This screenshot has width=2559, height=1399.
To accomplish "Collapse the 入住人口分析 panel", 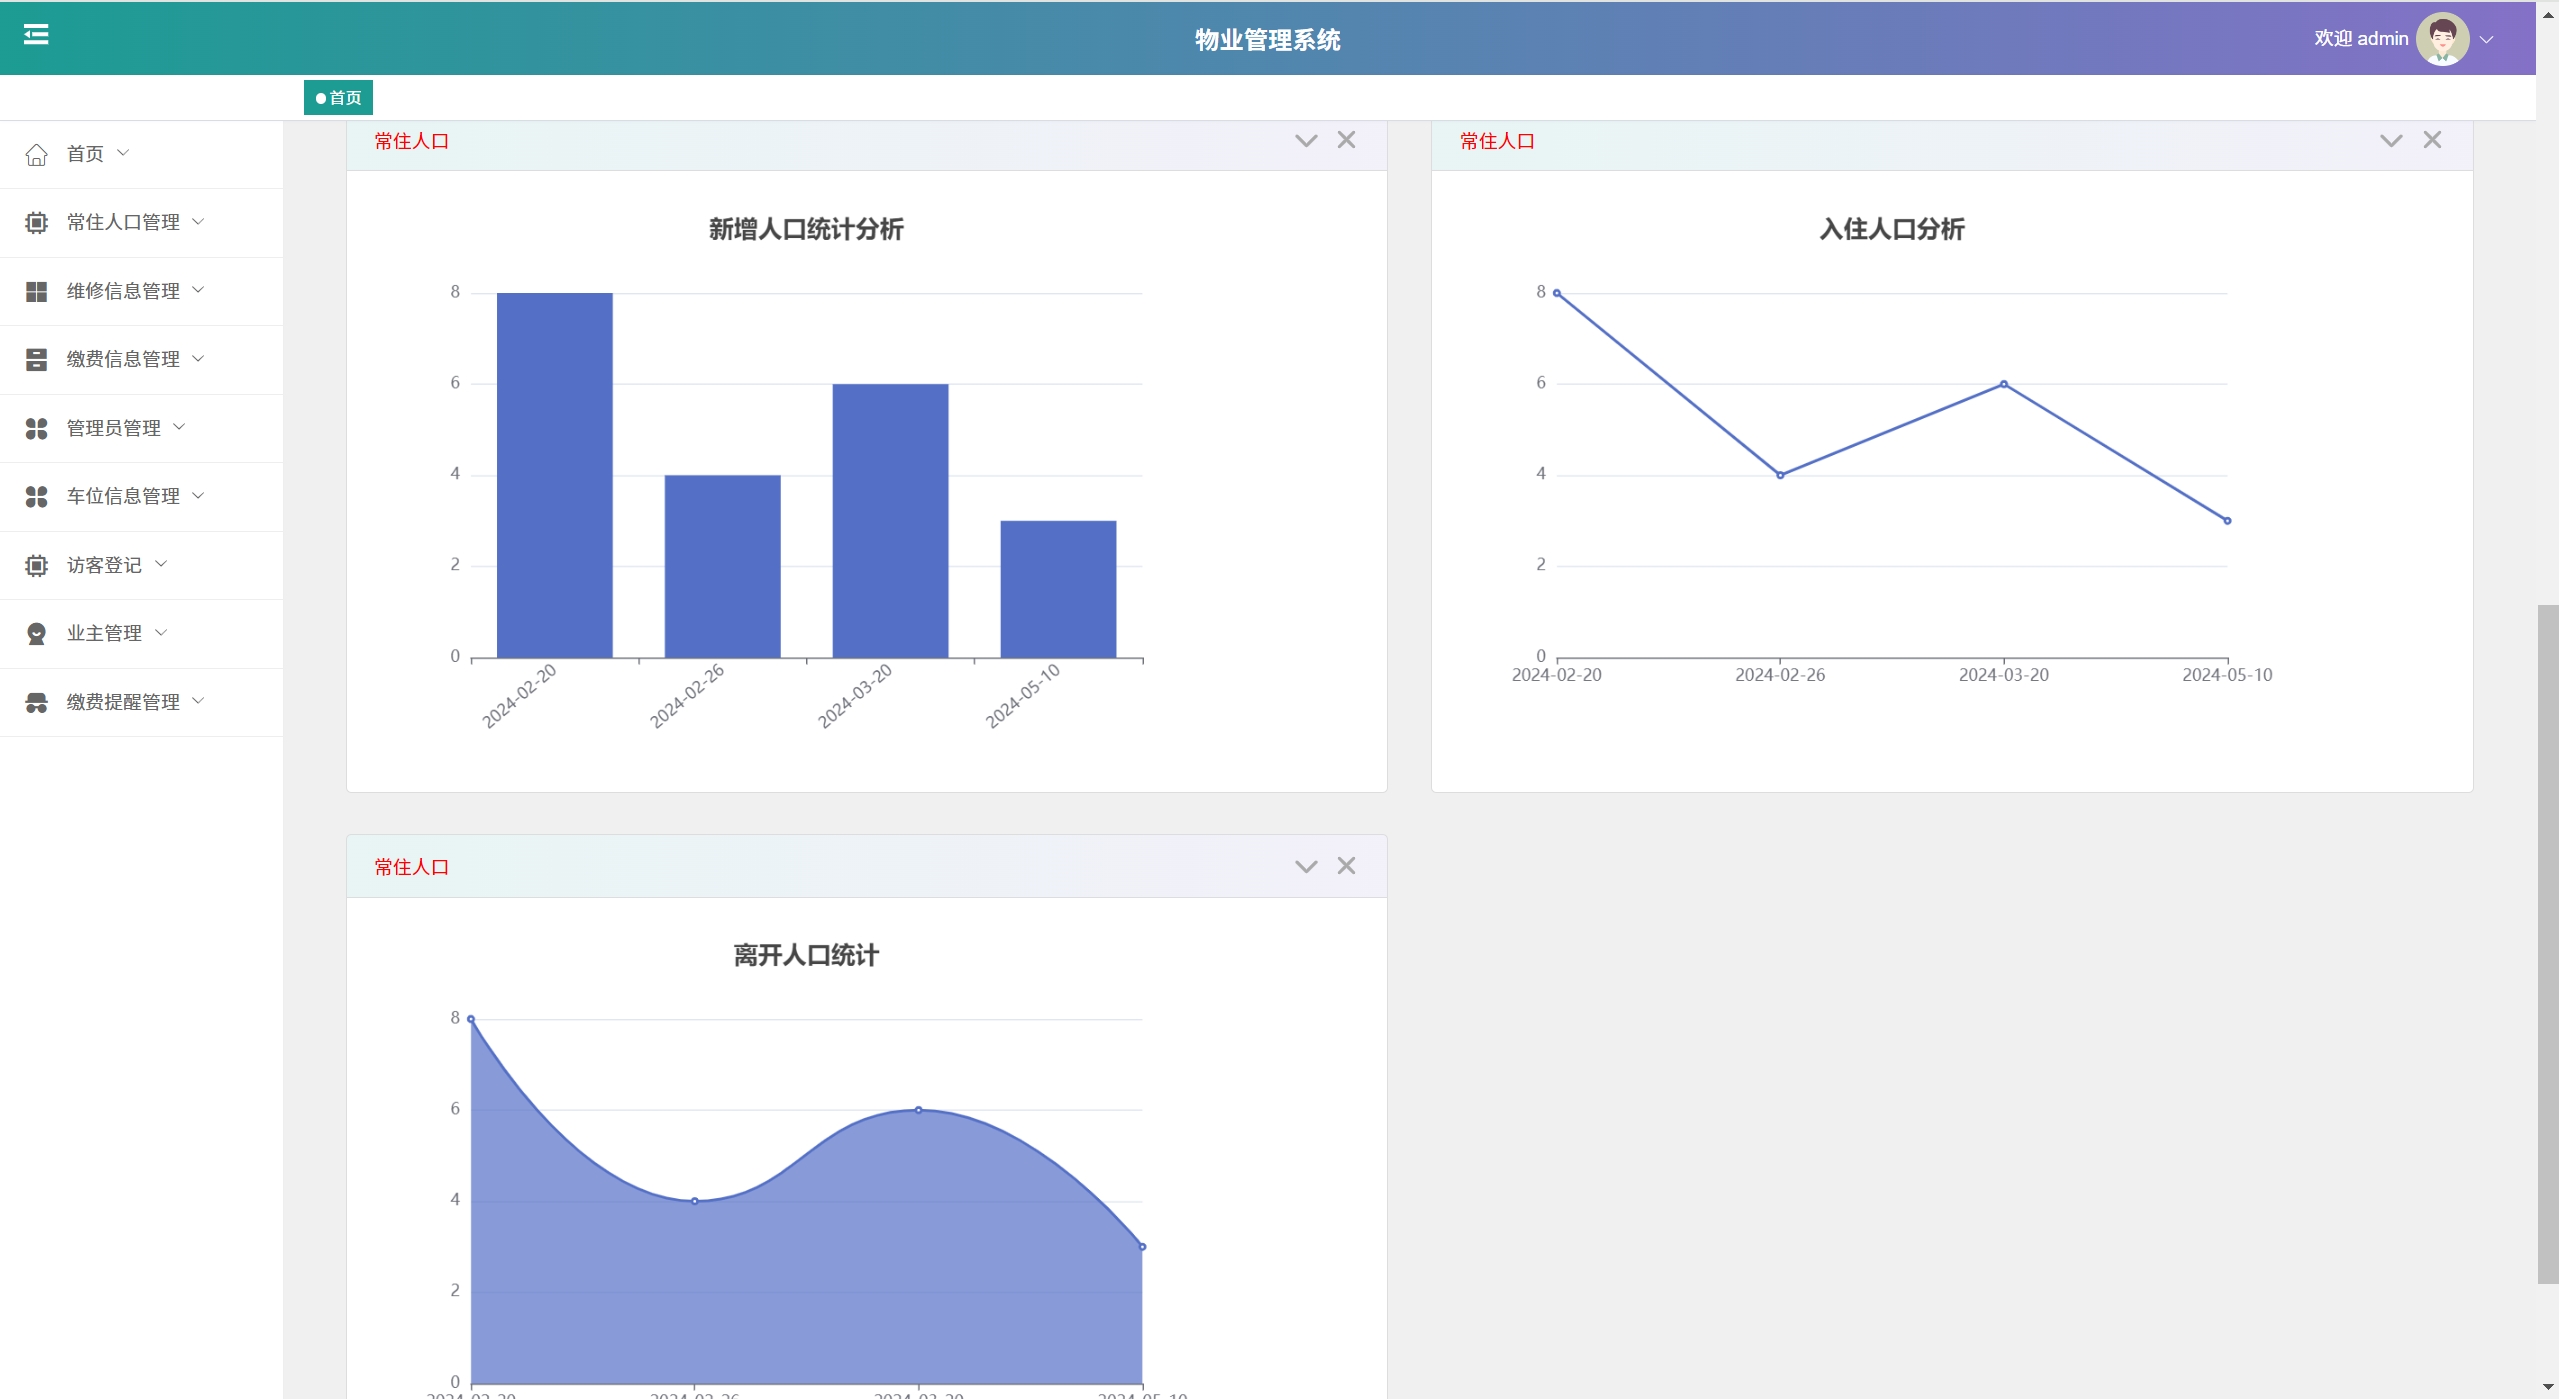I will [2390, 141].
